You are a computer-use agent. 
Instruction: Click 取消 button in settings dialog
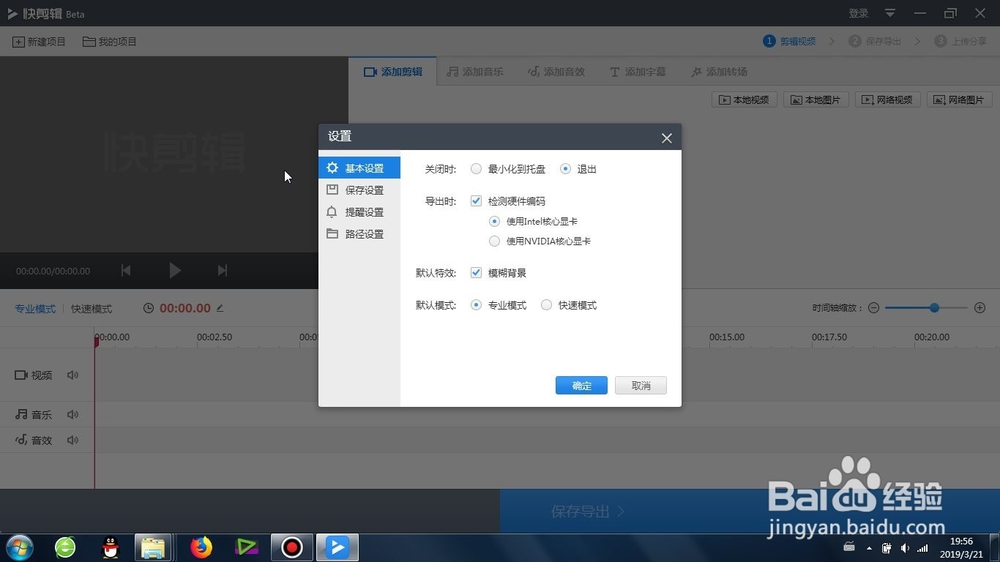pyautogui.click(x=640, y=385)
